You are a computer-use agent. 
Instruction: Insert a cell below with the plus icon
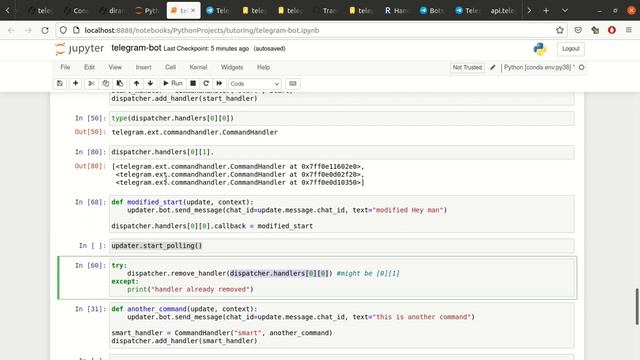(x=76, y=84)
